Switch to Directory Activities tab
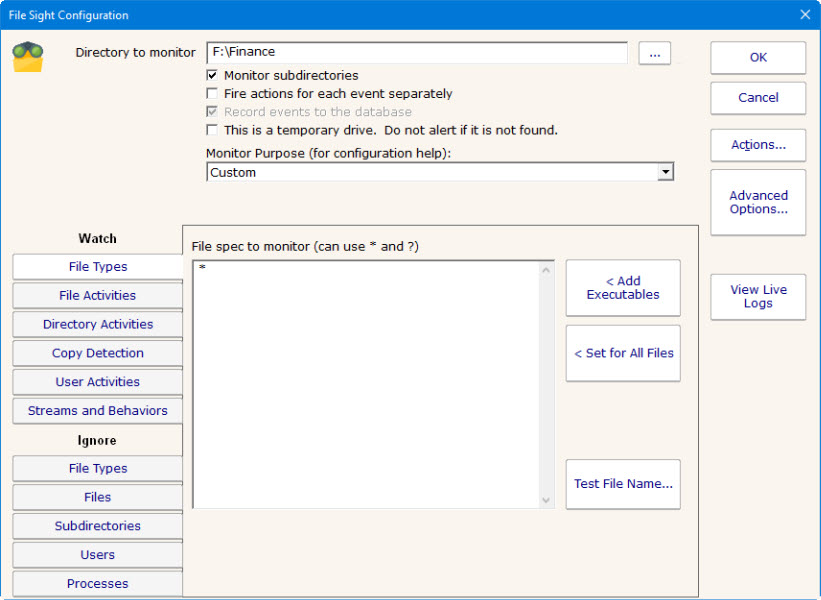The width and height of the screenshot is (821, 600). coord(97,325)
